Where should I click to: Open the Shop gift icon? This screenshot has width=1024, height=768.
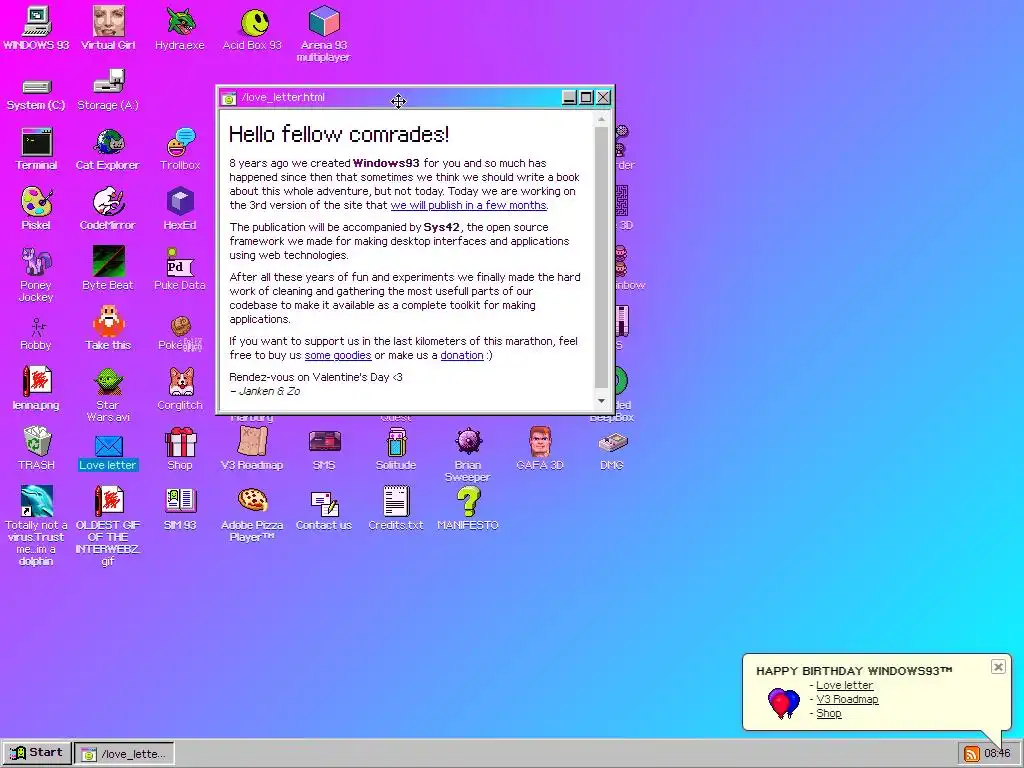click(180, 449)
